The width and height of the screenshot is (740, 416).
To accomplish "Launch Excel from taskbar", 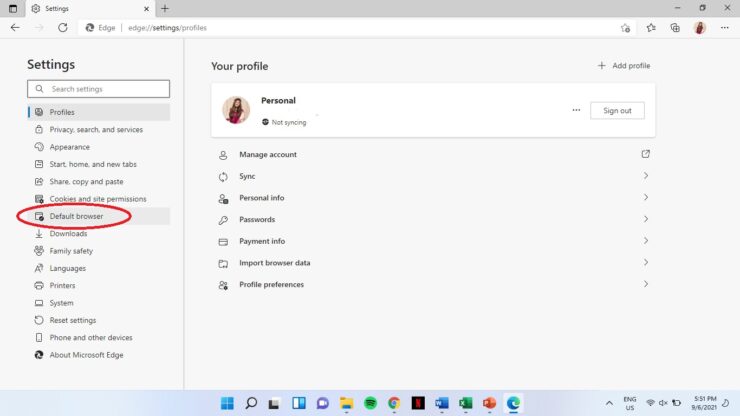I will pos(465,403).
